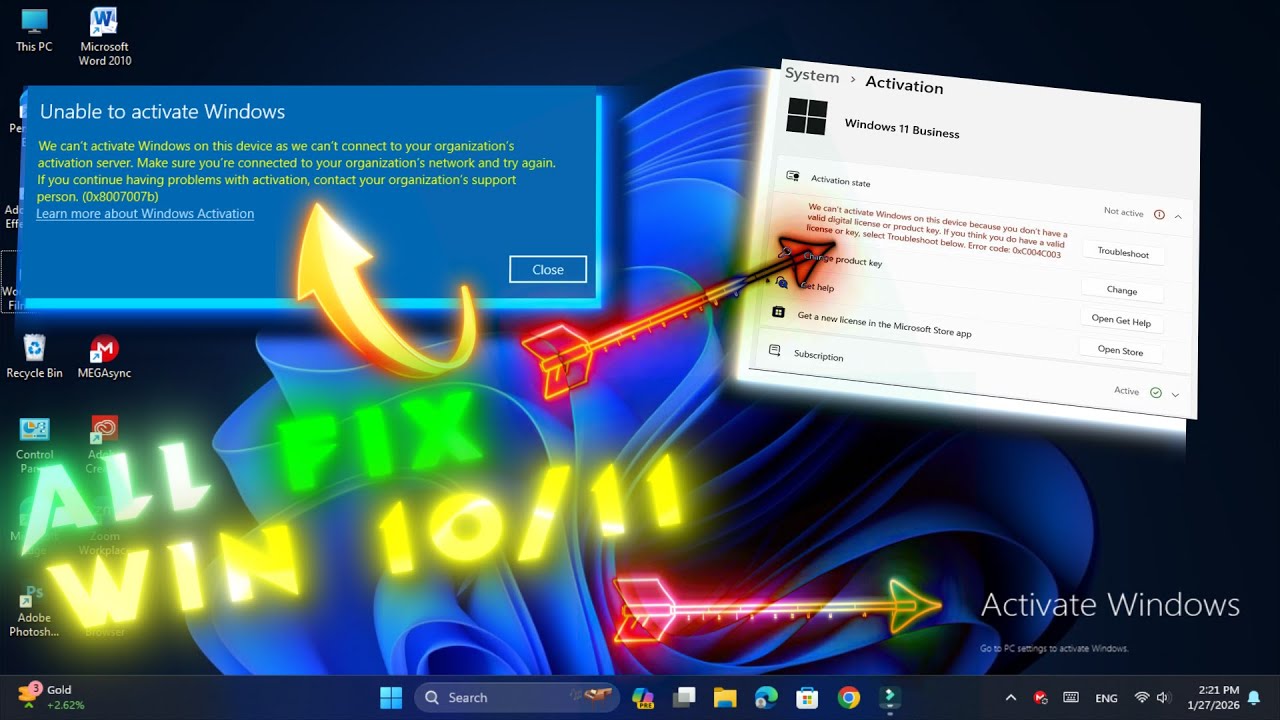Screen dimensions: 1280x720
Task: Click the red antivirus tray icon
Action: pos(1040,697)
